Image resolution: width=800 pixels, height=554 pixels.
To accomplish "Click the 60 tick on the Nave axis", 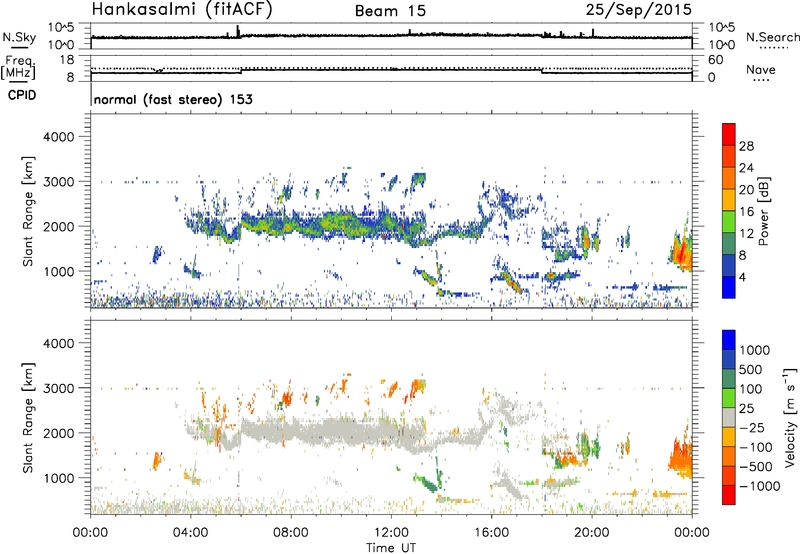I will pos(715,60).
